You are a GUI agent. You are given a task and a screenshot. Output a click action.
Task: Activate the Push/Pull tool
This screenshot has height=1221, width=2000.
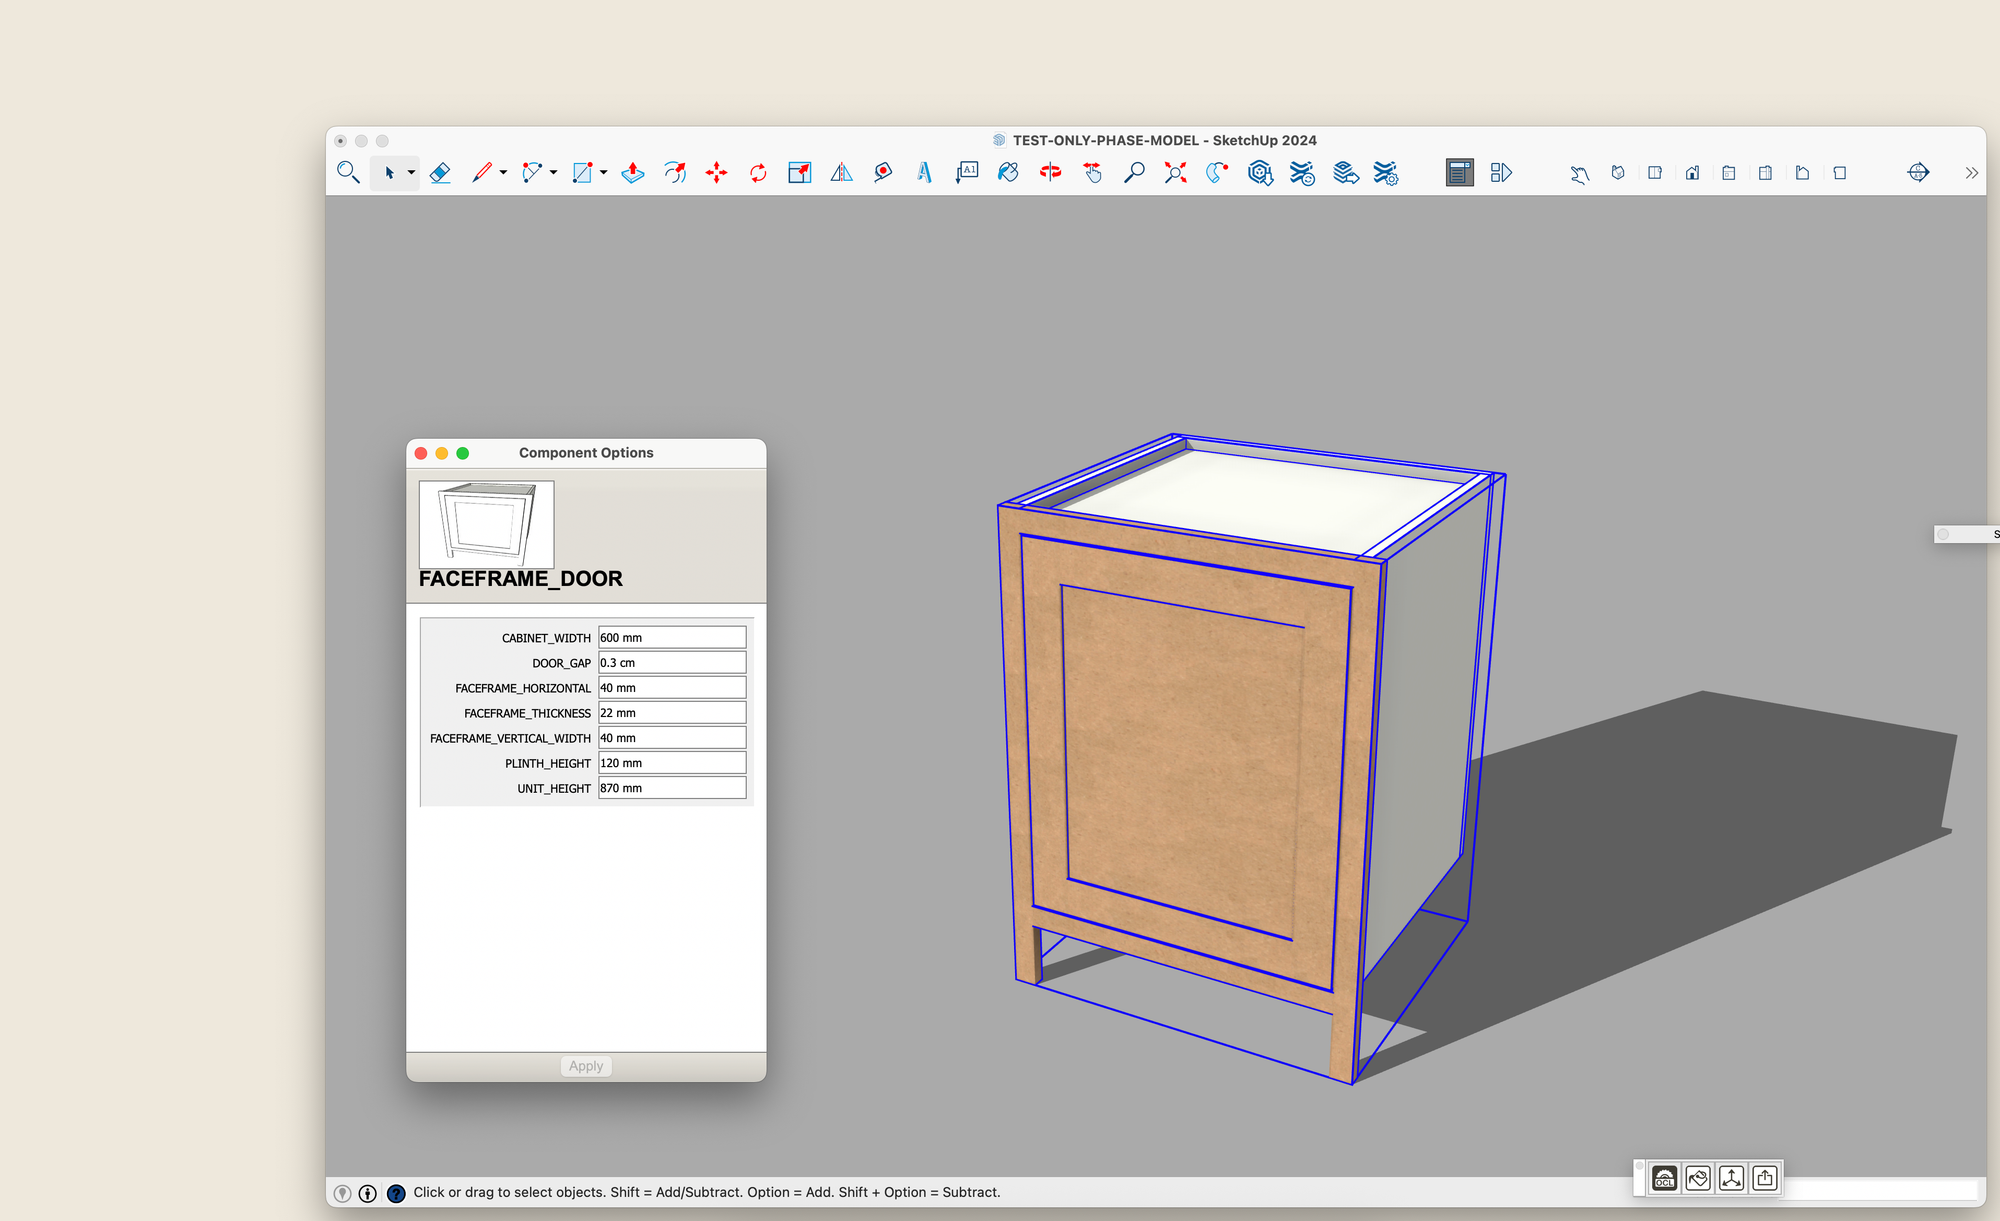point(633,173)
